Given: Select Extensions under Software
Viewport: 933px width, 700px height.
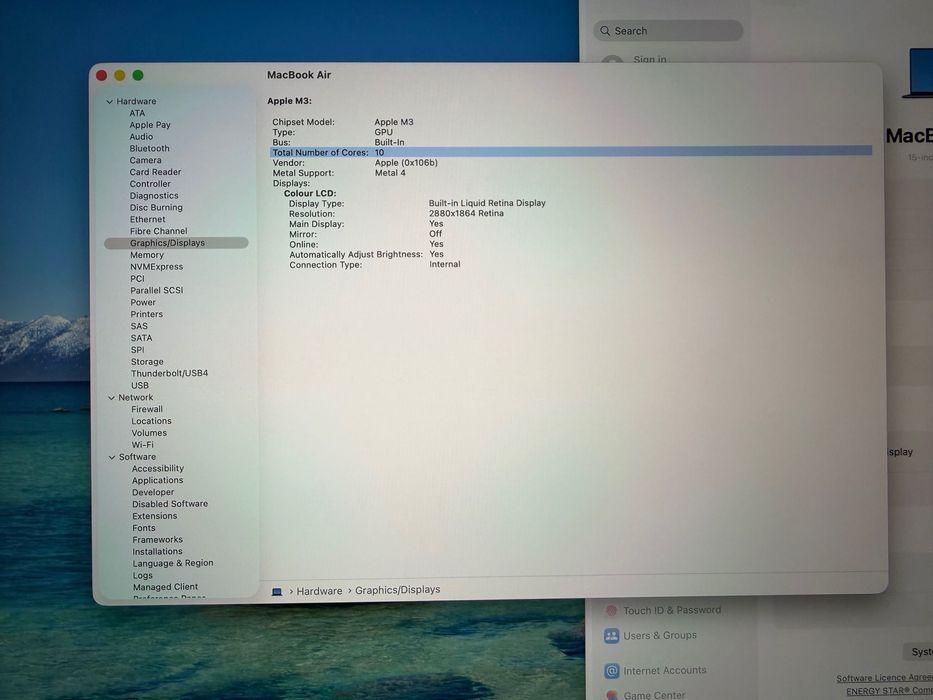Looking at the screenshot, I should (155, 516).
